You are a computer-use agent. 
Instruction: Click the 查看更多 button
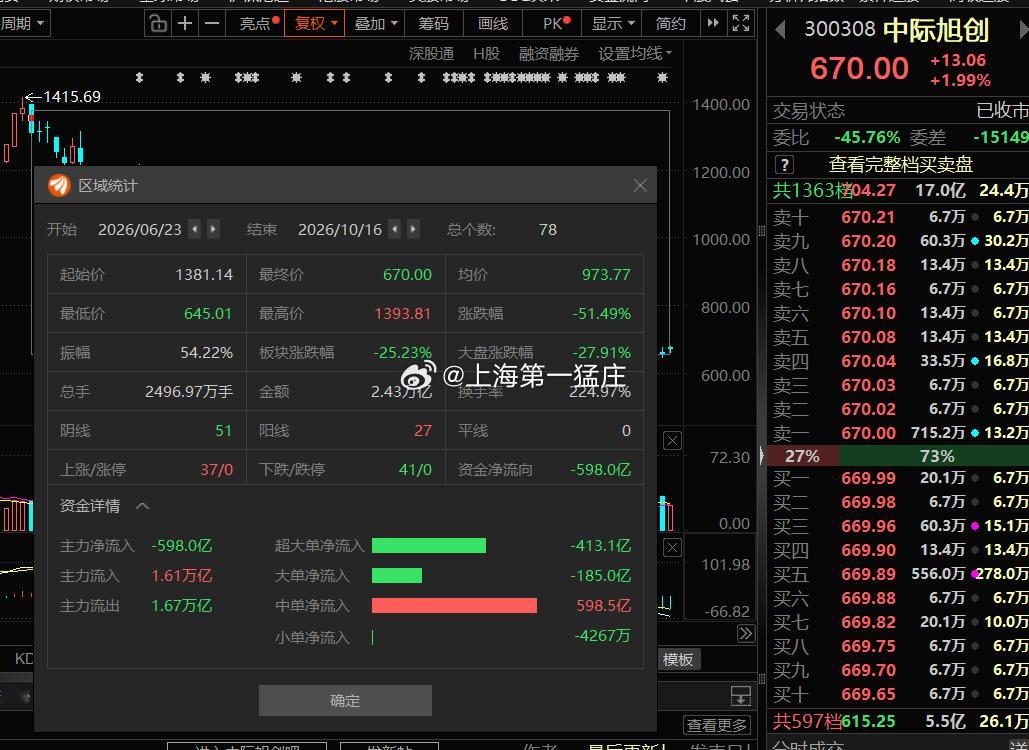coord(717,725)
